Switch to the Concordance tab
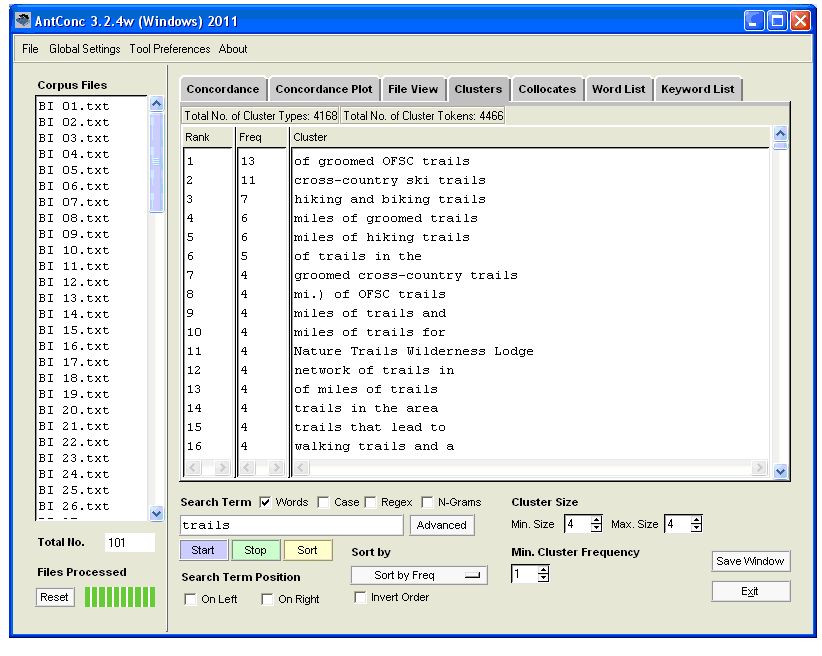 pos(223,89)
